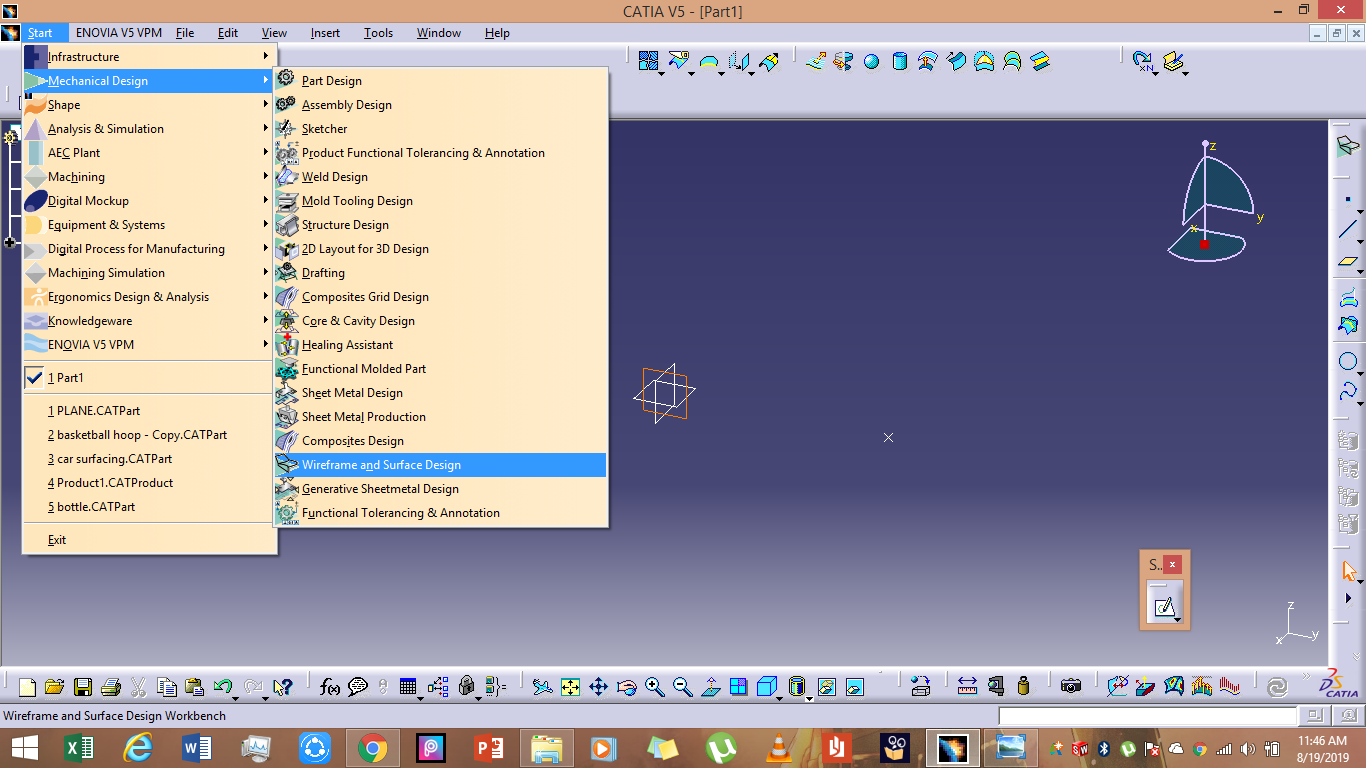Click the Zoom Out magnifier
The image size is (1366, 768).
pyautogui.click(x=683, y=687)
